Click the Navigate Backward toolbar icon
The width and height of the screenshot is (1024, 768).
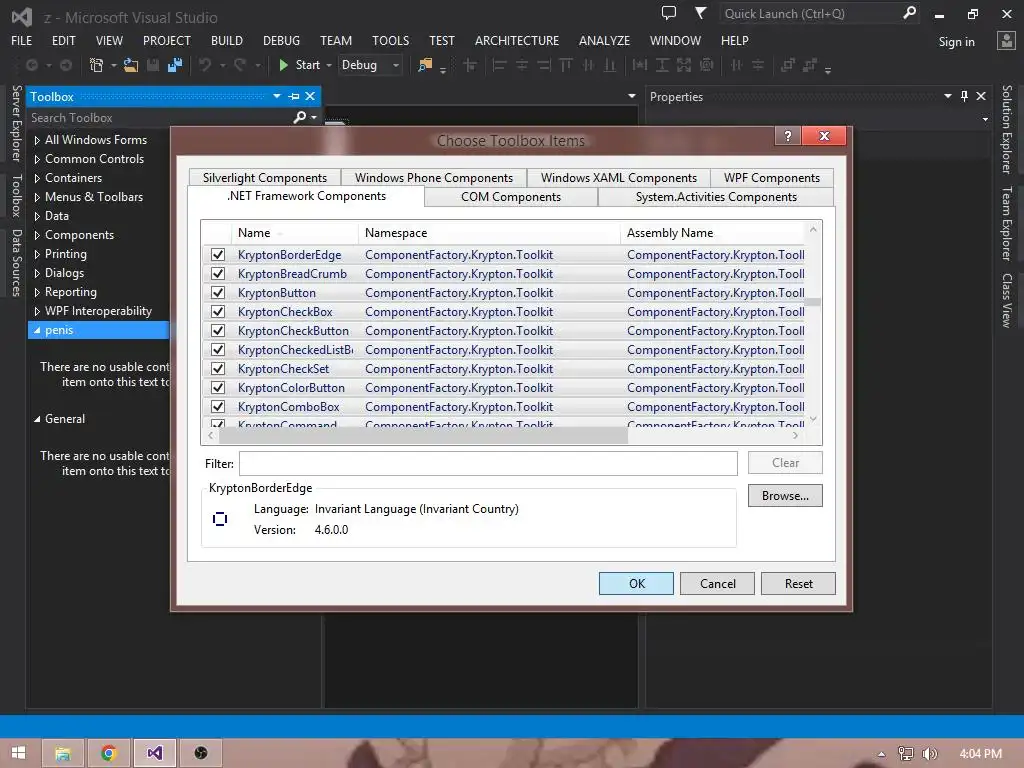click(x=31, y=65)
